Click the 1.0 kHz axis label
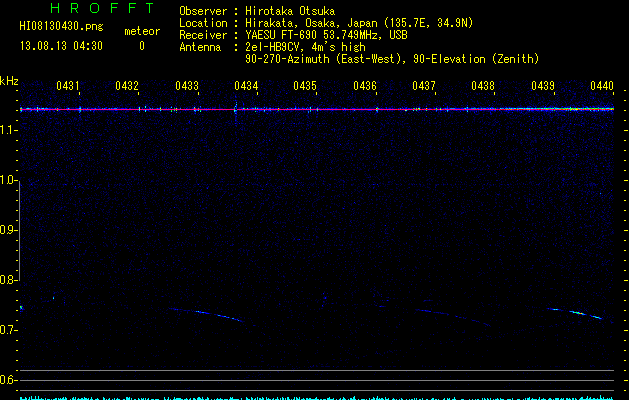Image resolution: width=629 pixels, height=400 pixels. pos(9,180)
